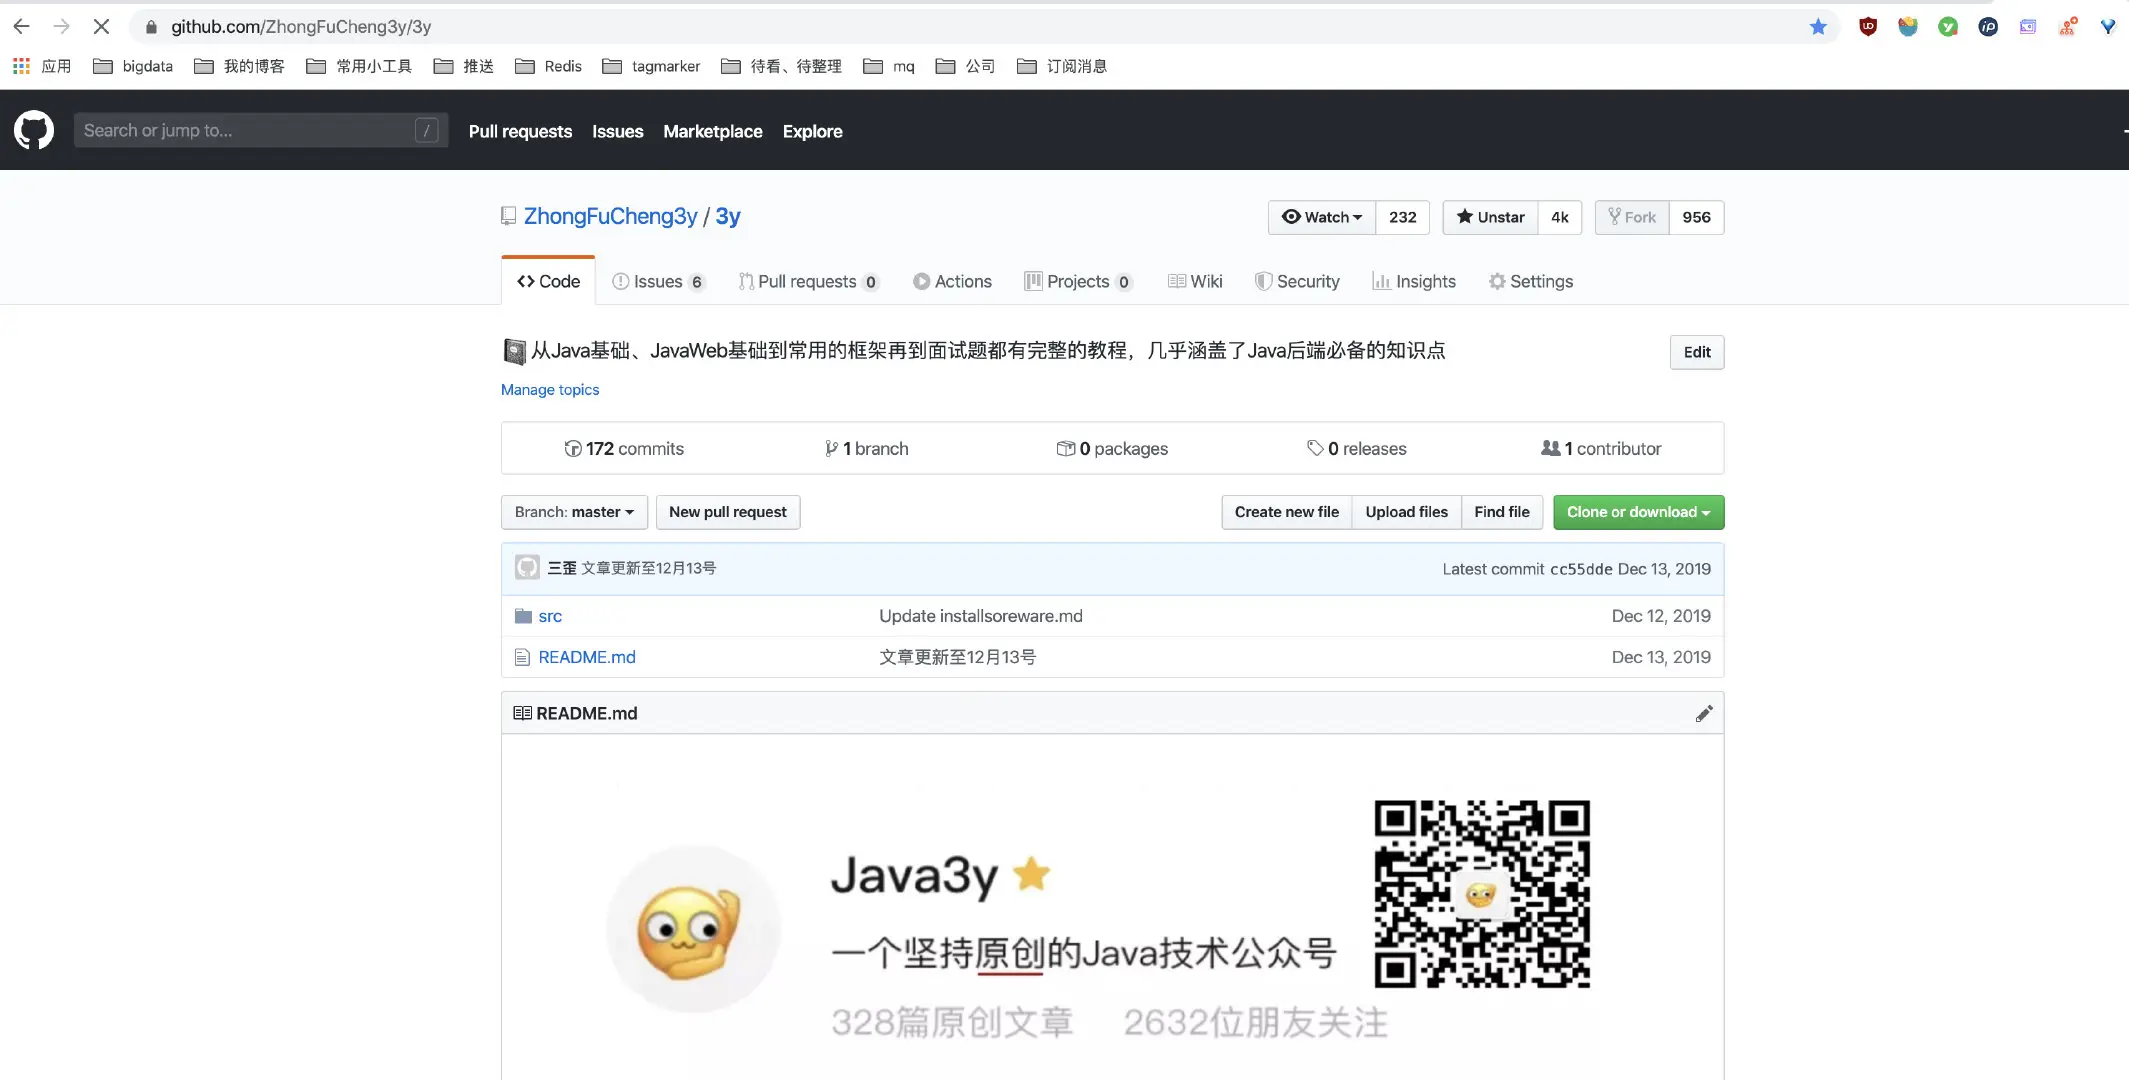Create a new pull request
Viewport: 2129px width, 1080px height.
pyautogui.click(x=727, y=511)
